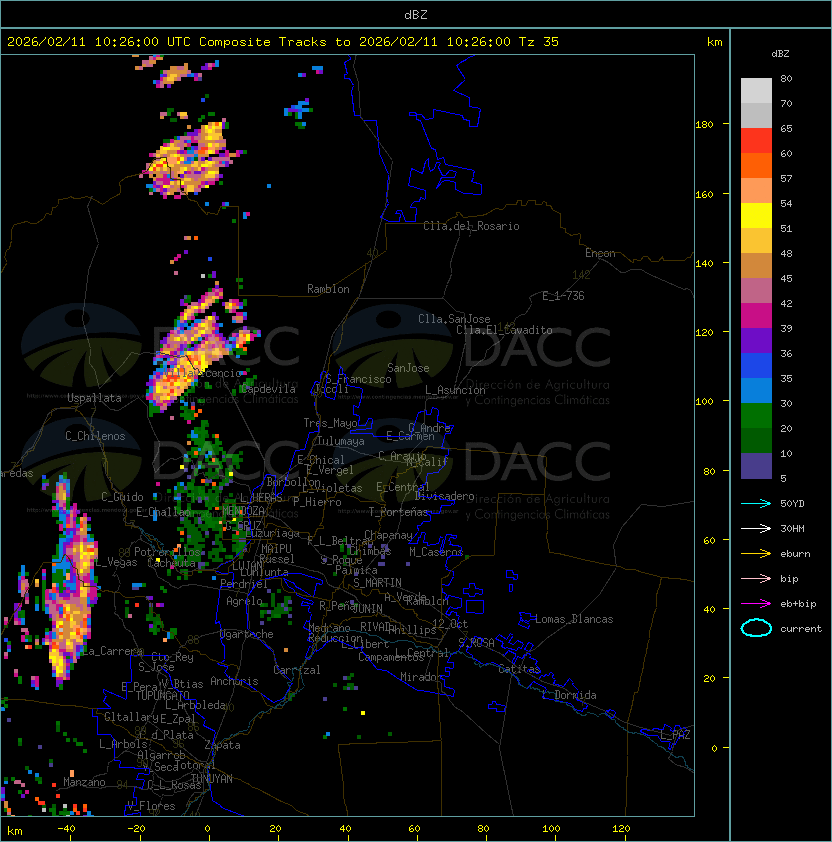Pick the light orange 54–57 dBZ swatch

756,191
